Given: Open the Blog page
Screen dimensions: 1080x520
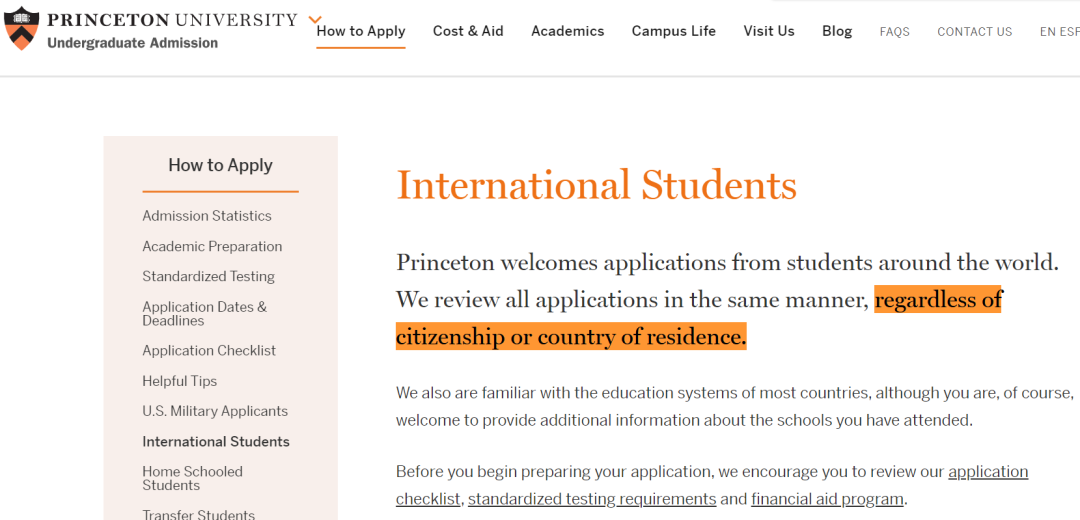Looking at the screenshot, I should point(837,31).
